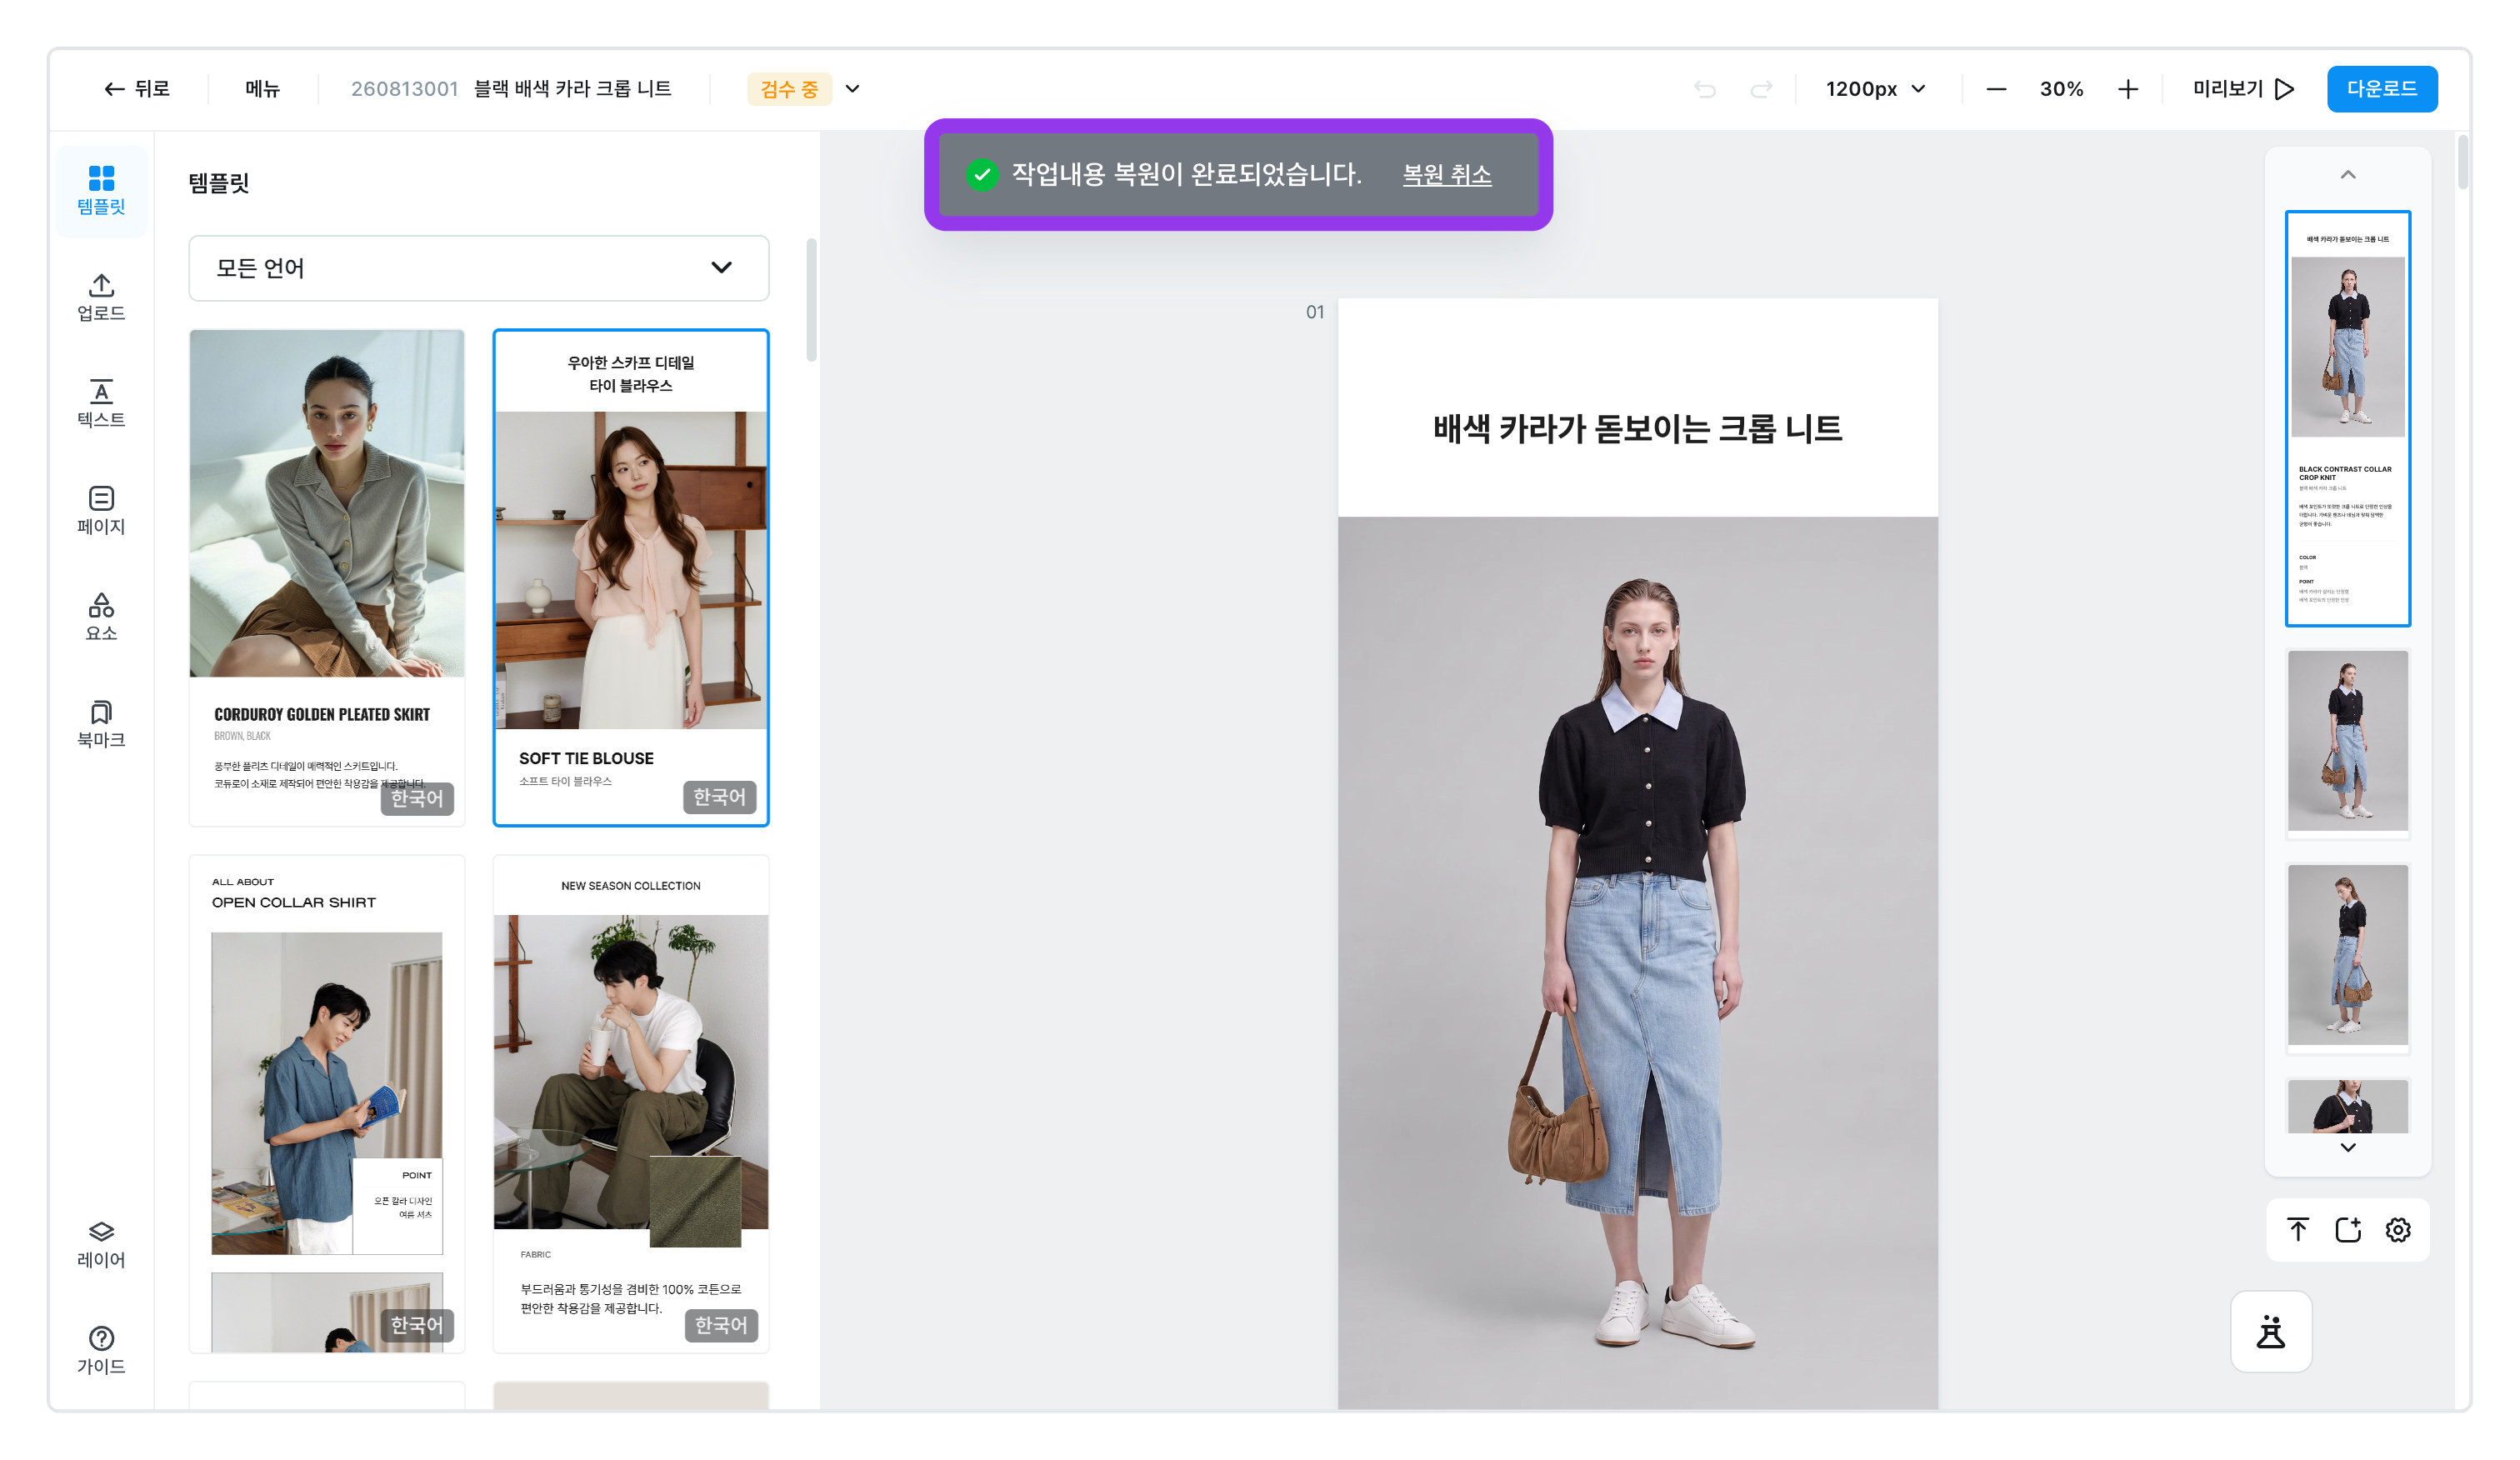
Task: Open the 레이어 layers panel
Action: point(101,1244)
